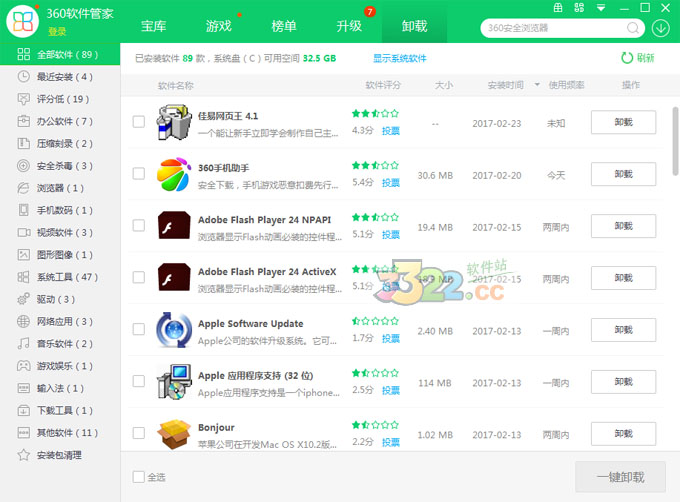Click the 浏览器 category icon
The image size is (680, 502).
pos(23,188)
